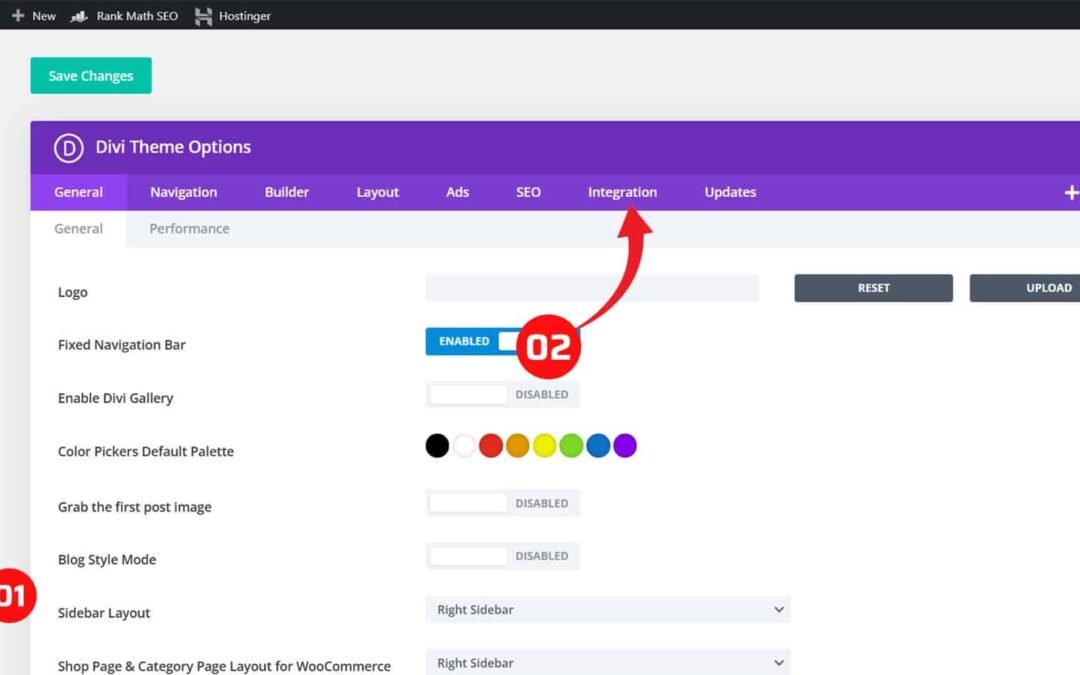
Task: Pick the white palette color swatch
Action: [x=464, y=446]
